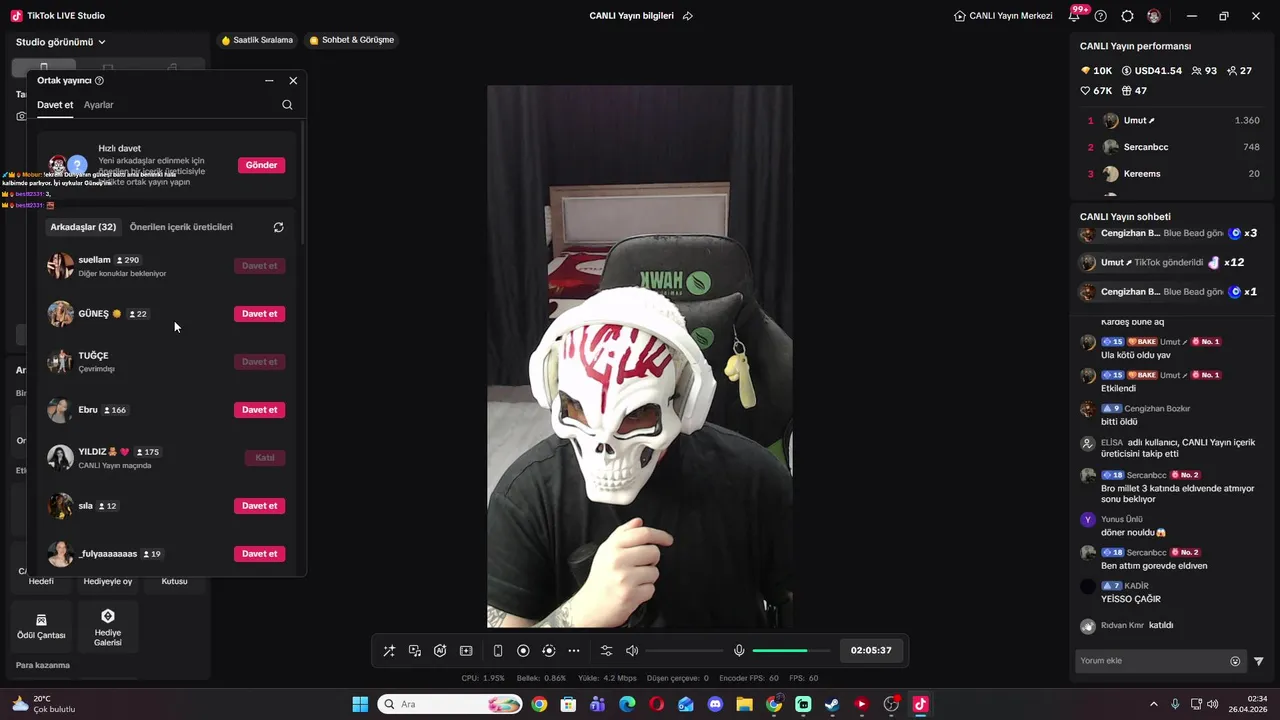Screen dimensions: 1280x720
Task: Open the audio mixer sliders icon
Action: (x=606, y=651)
